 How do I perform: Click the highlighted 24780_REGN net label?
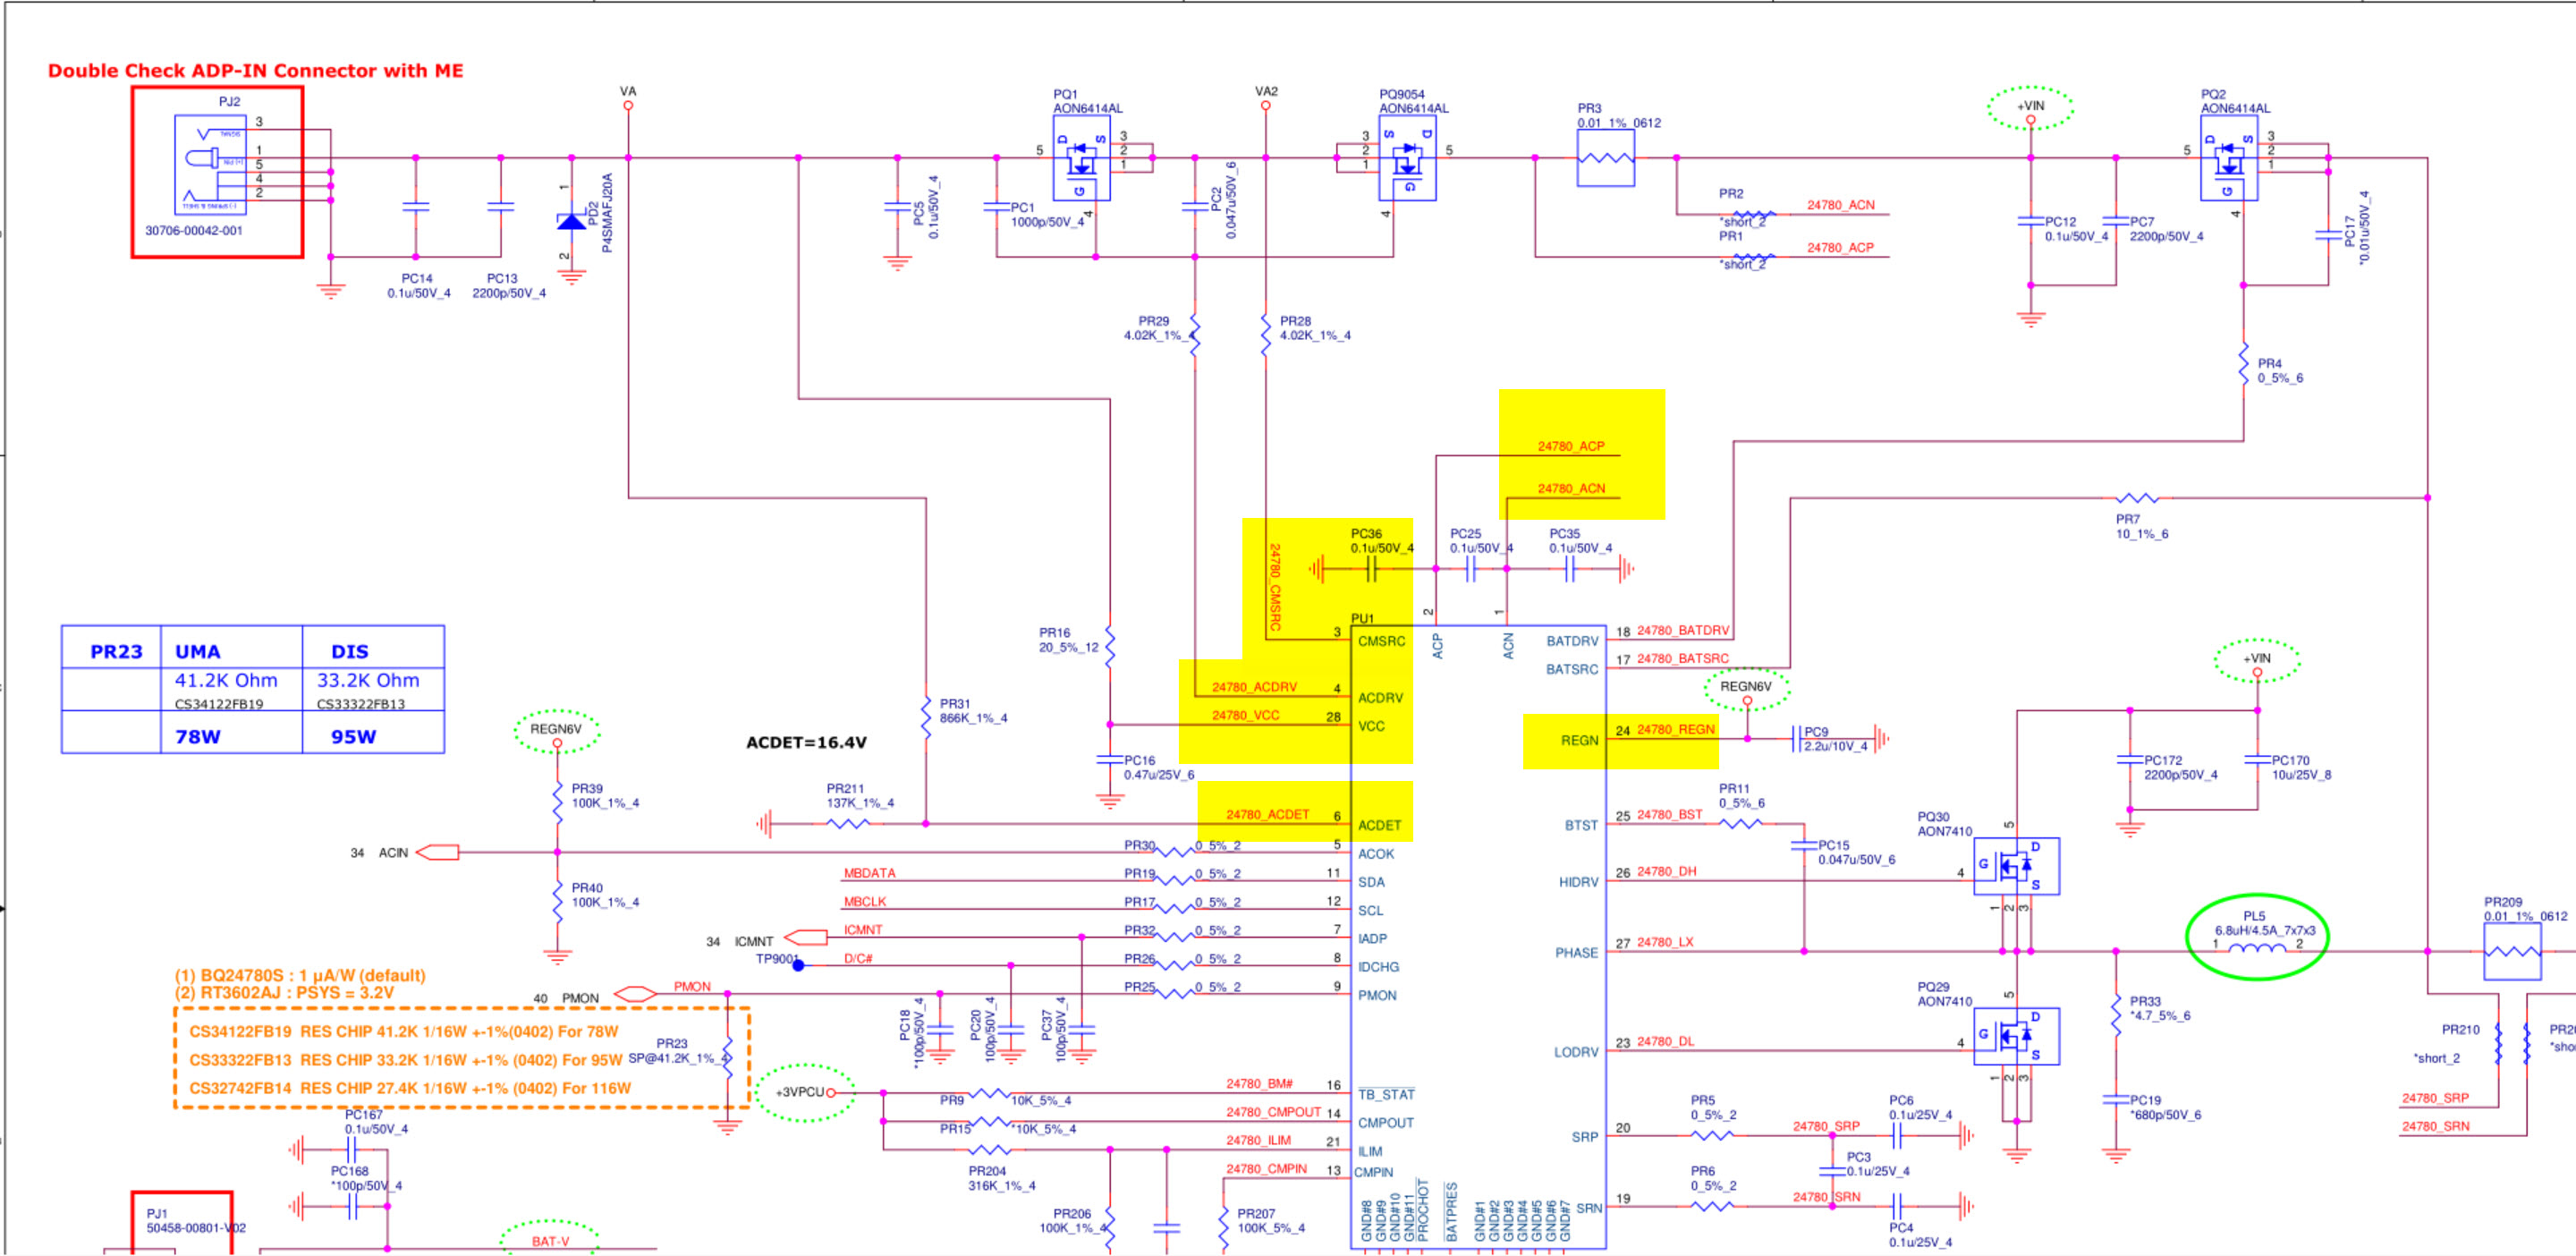[x=1675, y=729]
